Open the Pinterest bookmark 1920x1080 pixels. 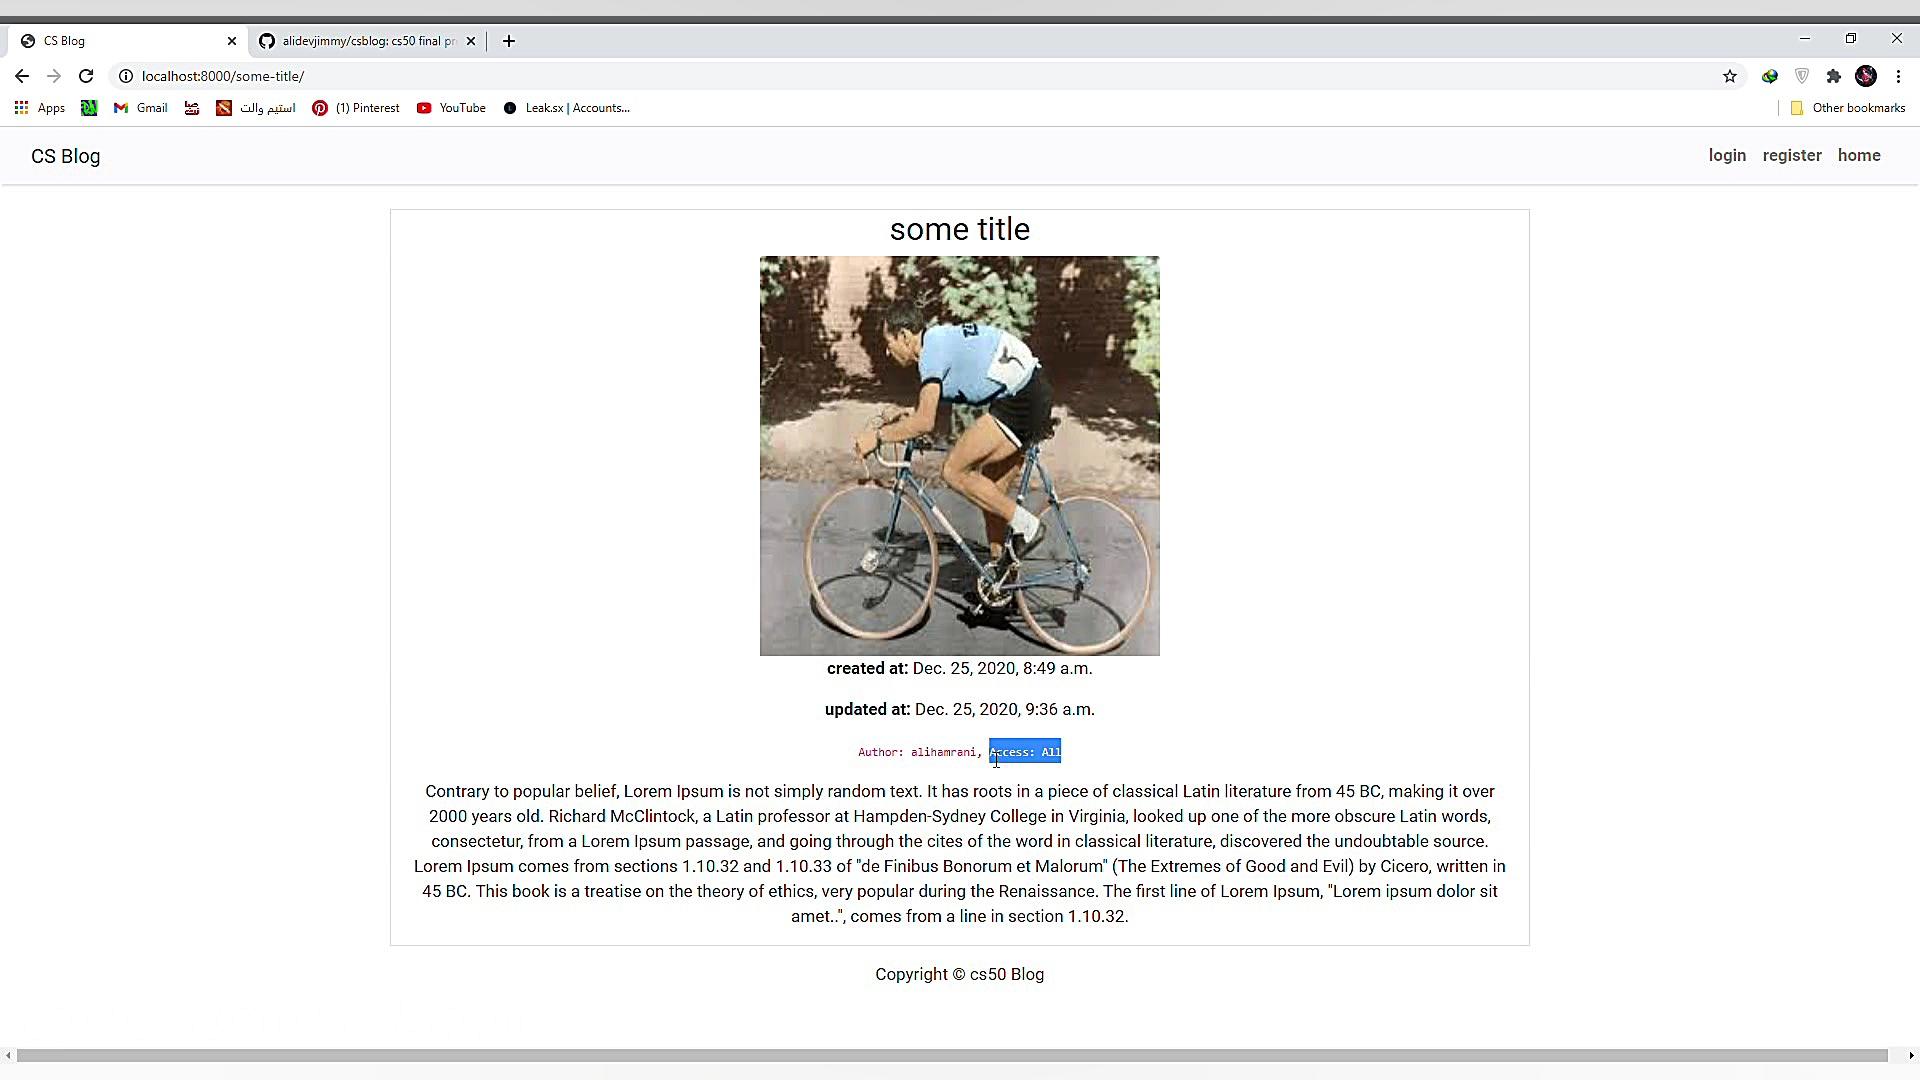pos(356,108)
